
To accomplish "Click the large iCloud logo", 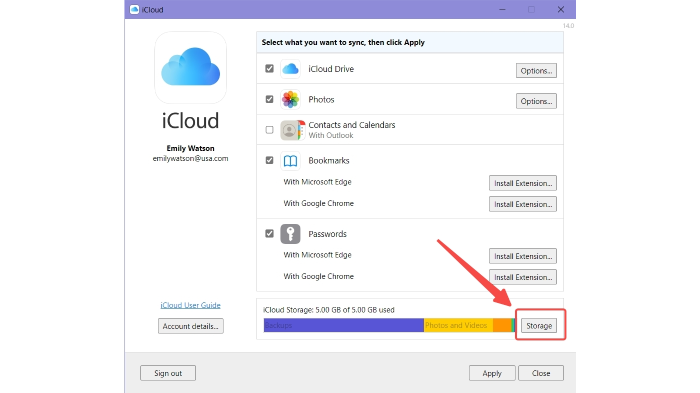I will (x=191, y=67).
